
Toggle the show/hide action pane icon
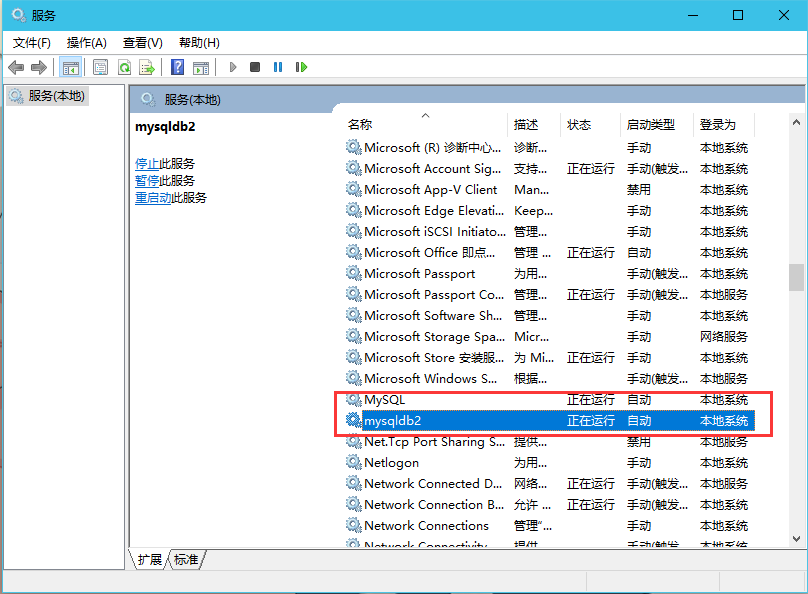201,67
